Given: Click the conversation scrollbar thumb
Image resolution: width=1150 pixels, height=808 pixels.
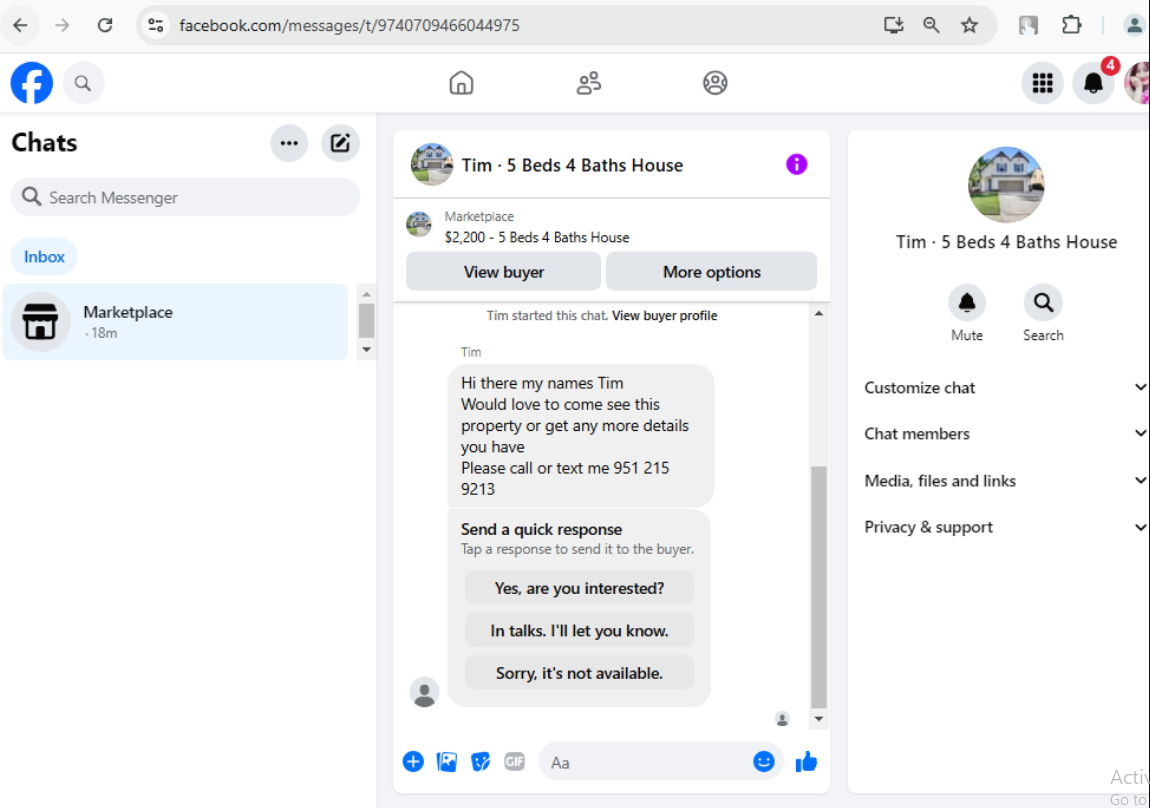Looking at the screenshot, I should coord(818,587).
